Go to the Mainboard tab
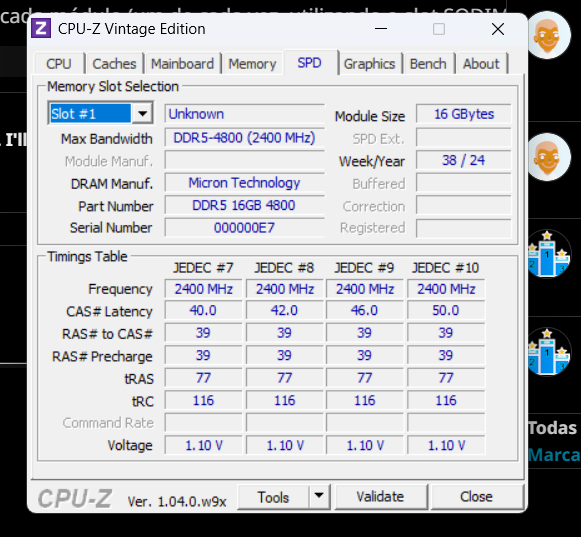This screenshot has height=537, width=581. 182,64
